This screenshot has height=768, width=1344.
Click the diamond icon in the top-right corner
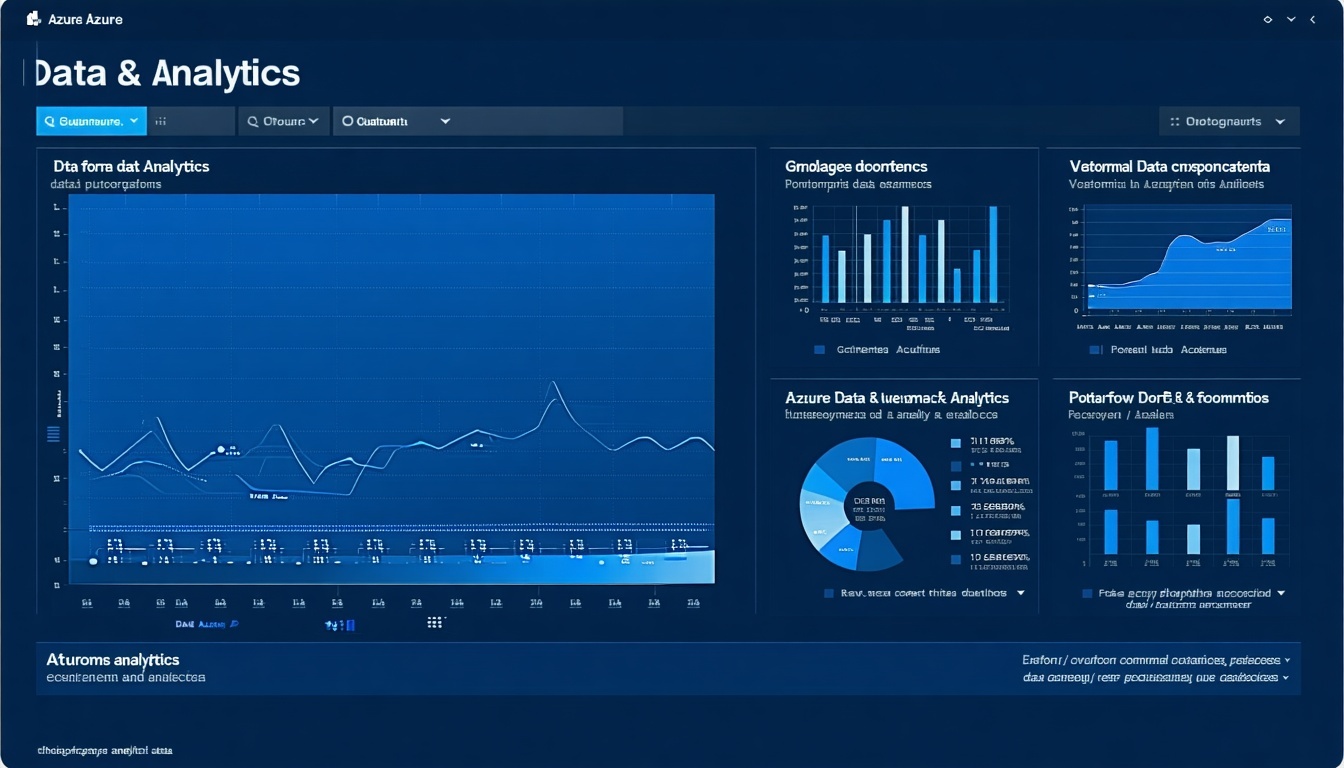(1268, 19)
